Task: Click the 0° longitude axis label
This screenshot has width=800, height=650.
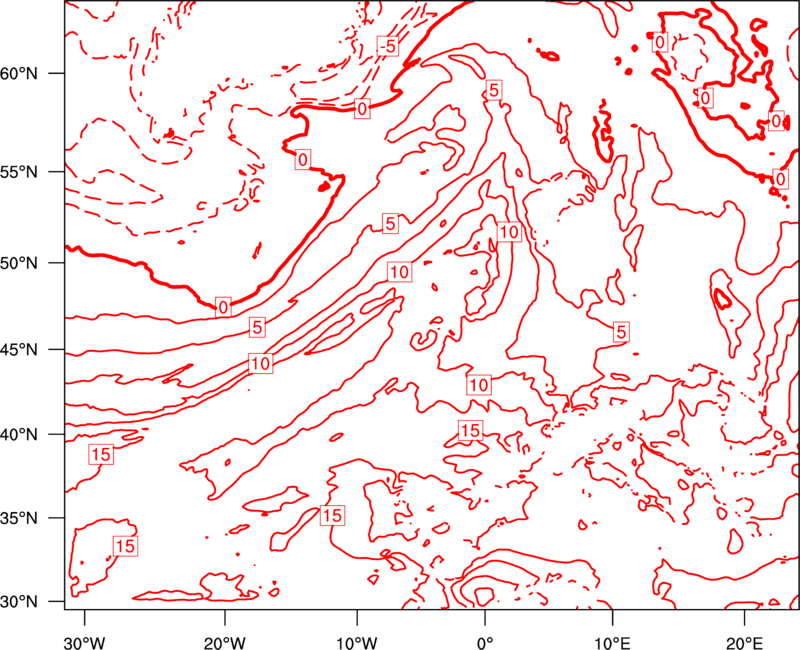Action: [x=485, y=643]
